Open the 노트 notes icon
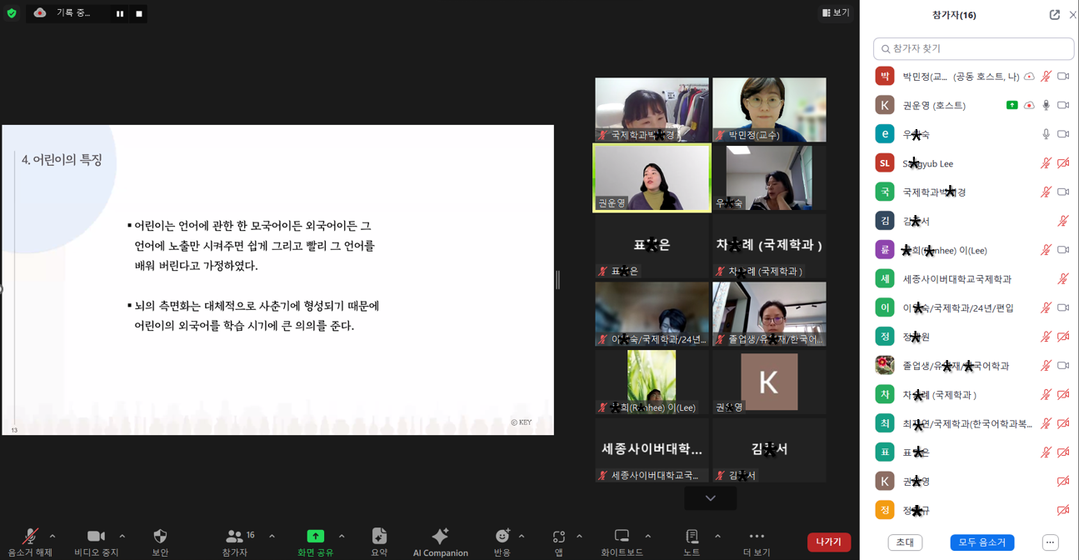1079x560 pixels. pos(691,537)
